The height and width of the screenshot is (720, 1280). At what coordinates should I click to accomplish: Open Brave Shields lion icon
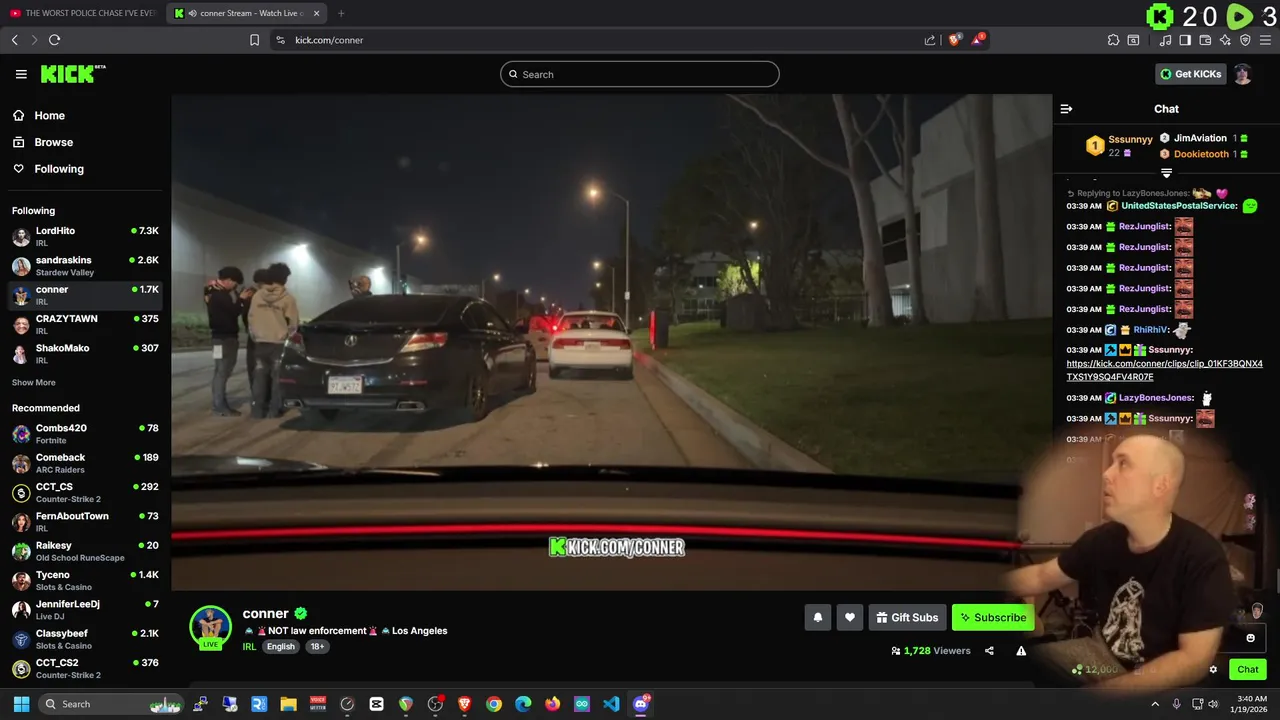point(954,40)
